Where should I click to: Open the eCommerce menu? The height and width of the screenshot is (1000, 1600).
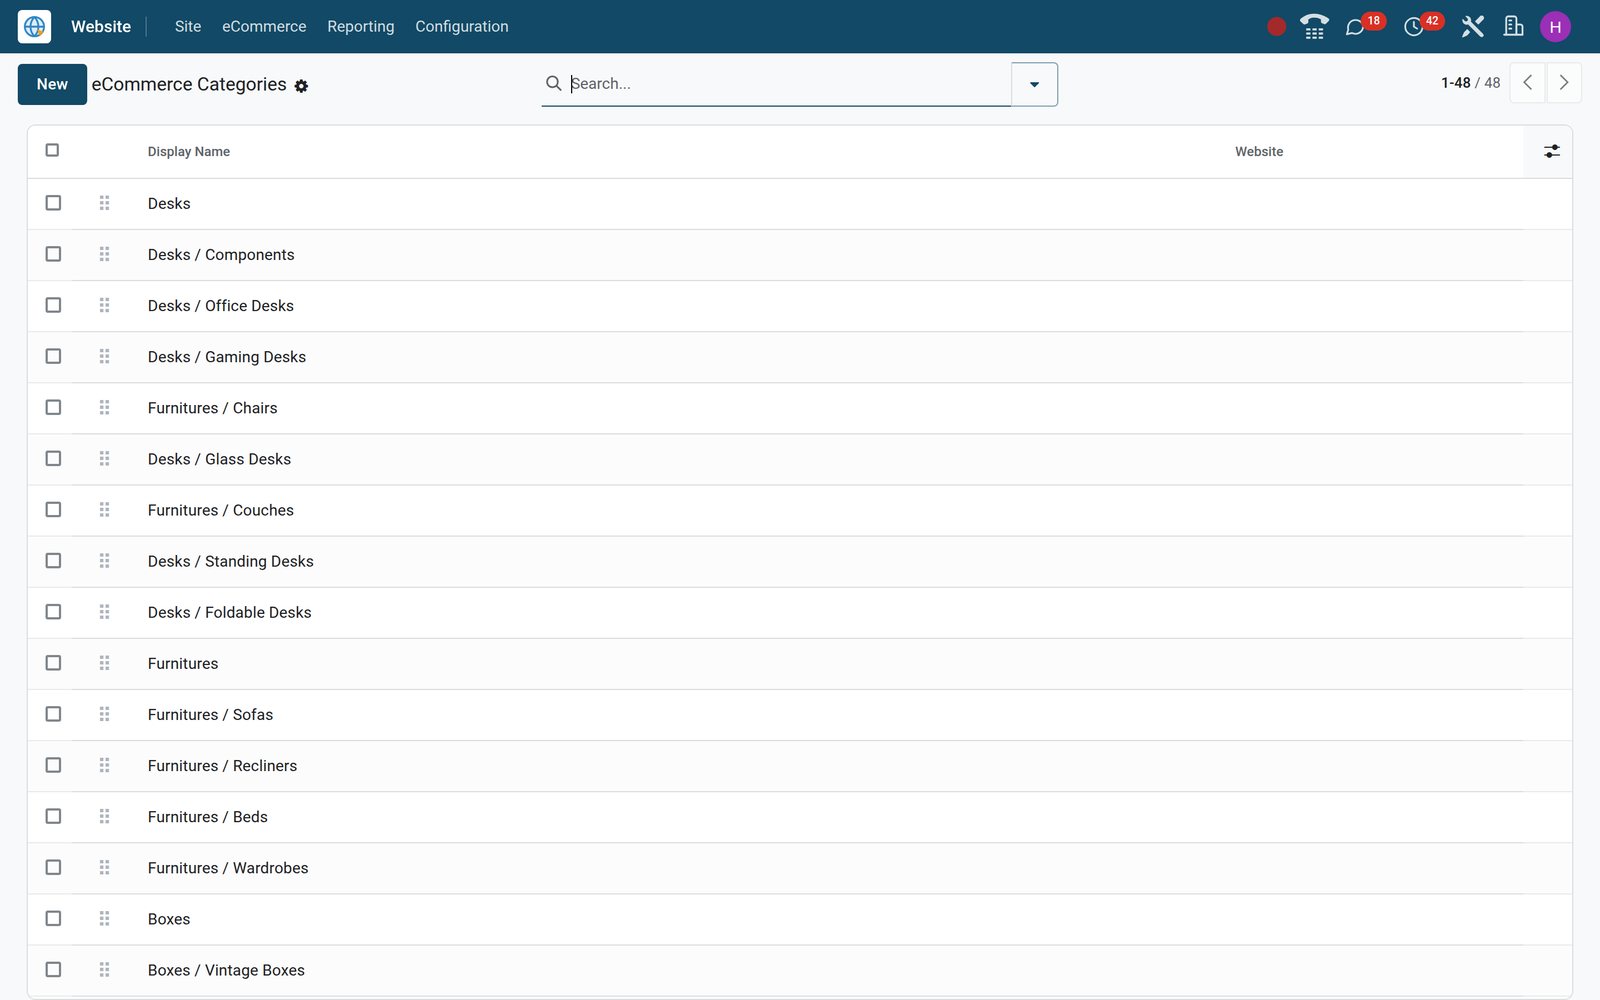click(x=264, y=27)
